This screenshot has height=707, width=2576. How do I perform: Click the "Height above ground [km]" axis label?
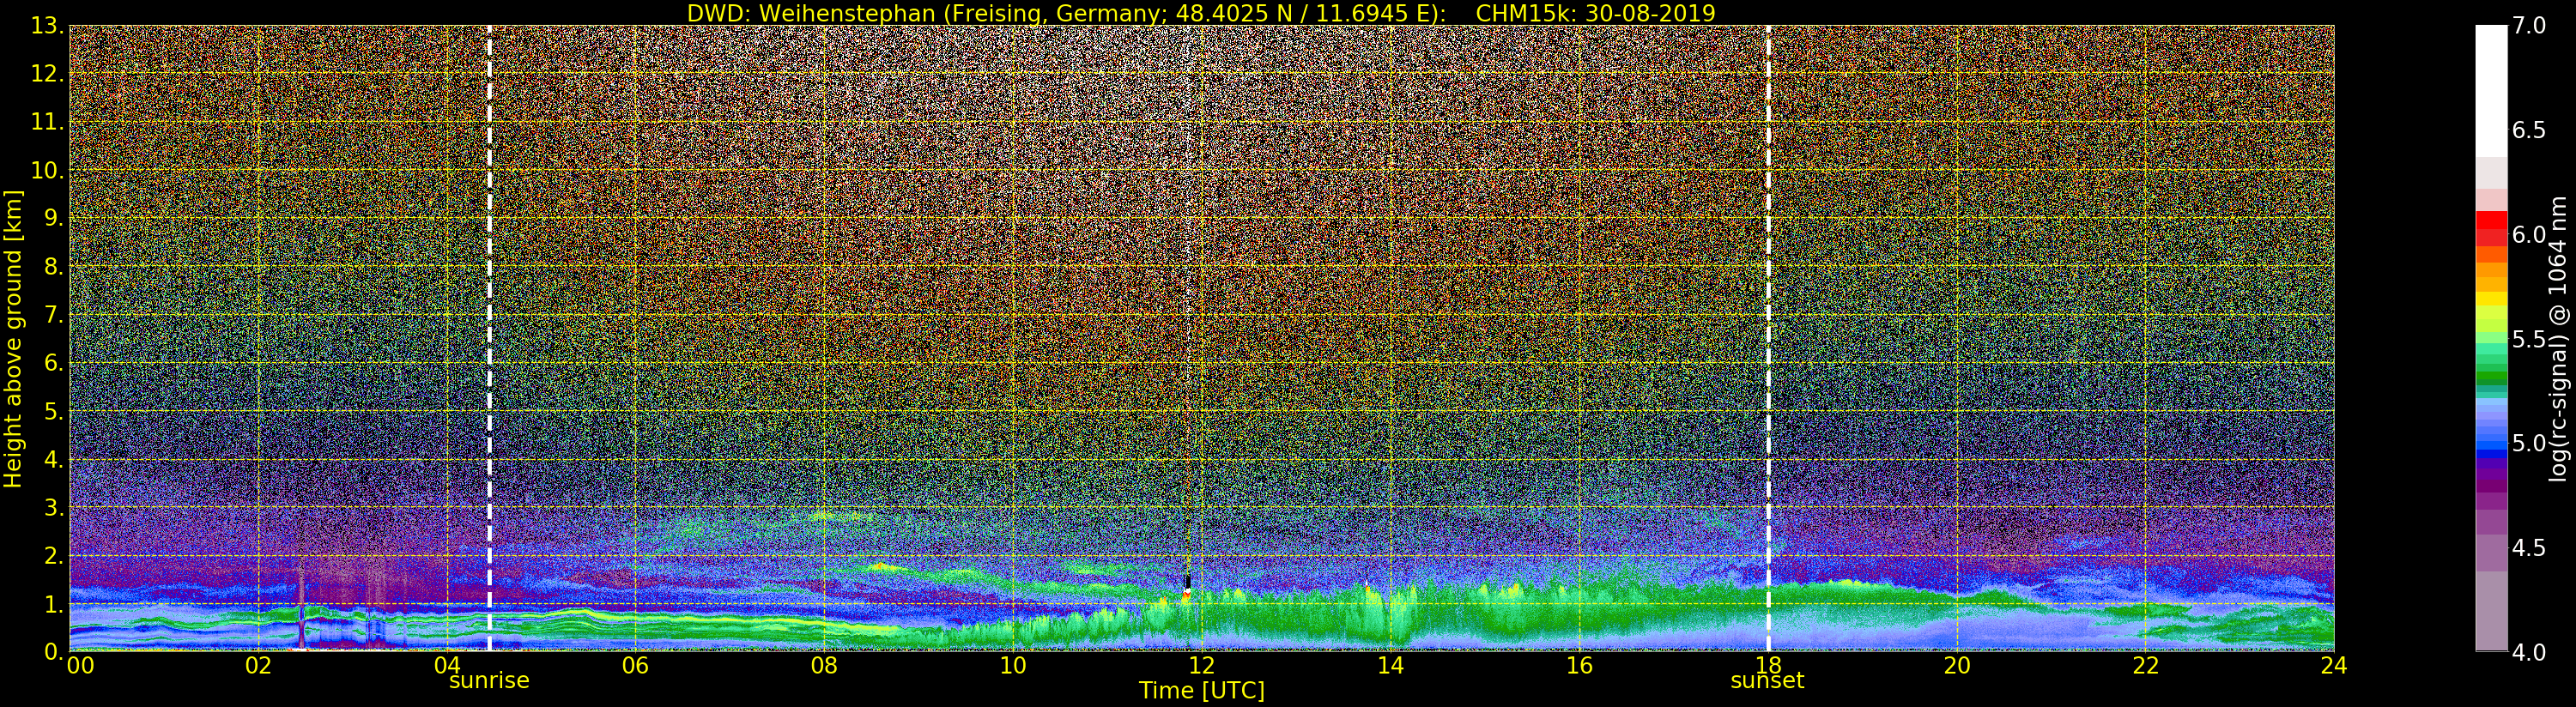coord(13,339)
